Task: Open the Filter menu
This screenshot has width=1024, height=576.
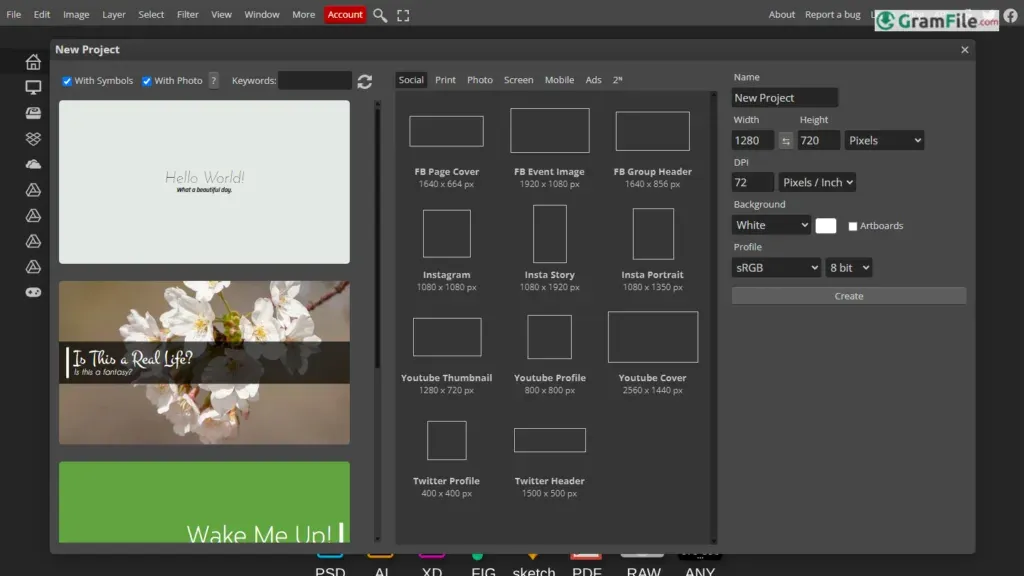Action: point(187,14)
